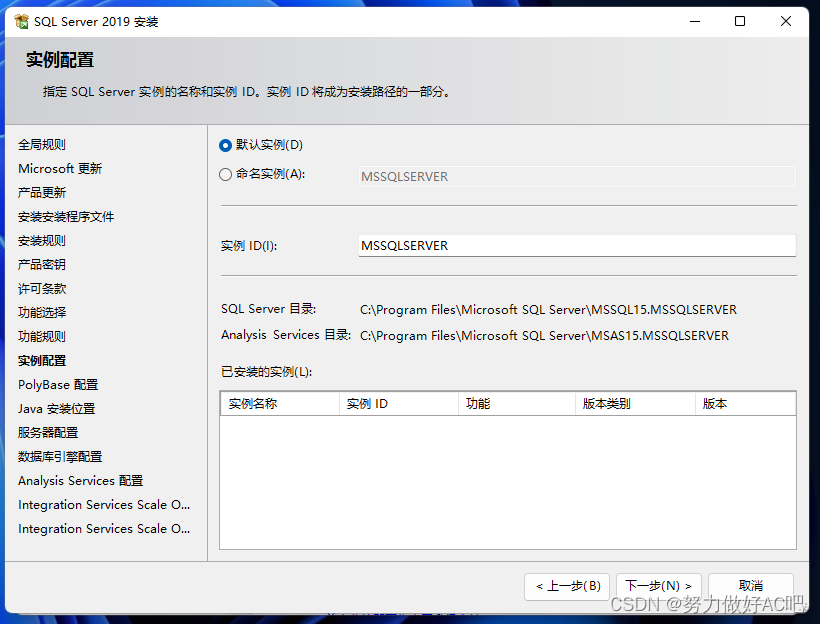
Task: Select 数据库引擎配置 step
Action: click(x=60, y=457)
